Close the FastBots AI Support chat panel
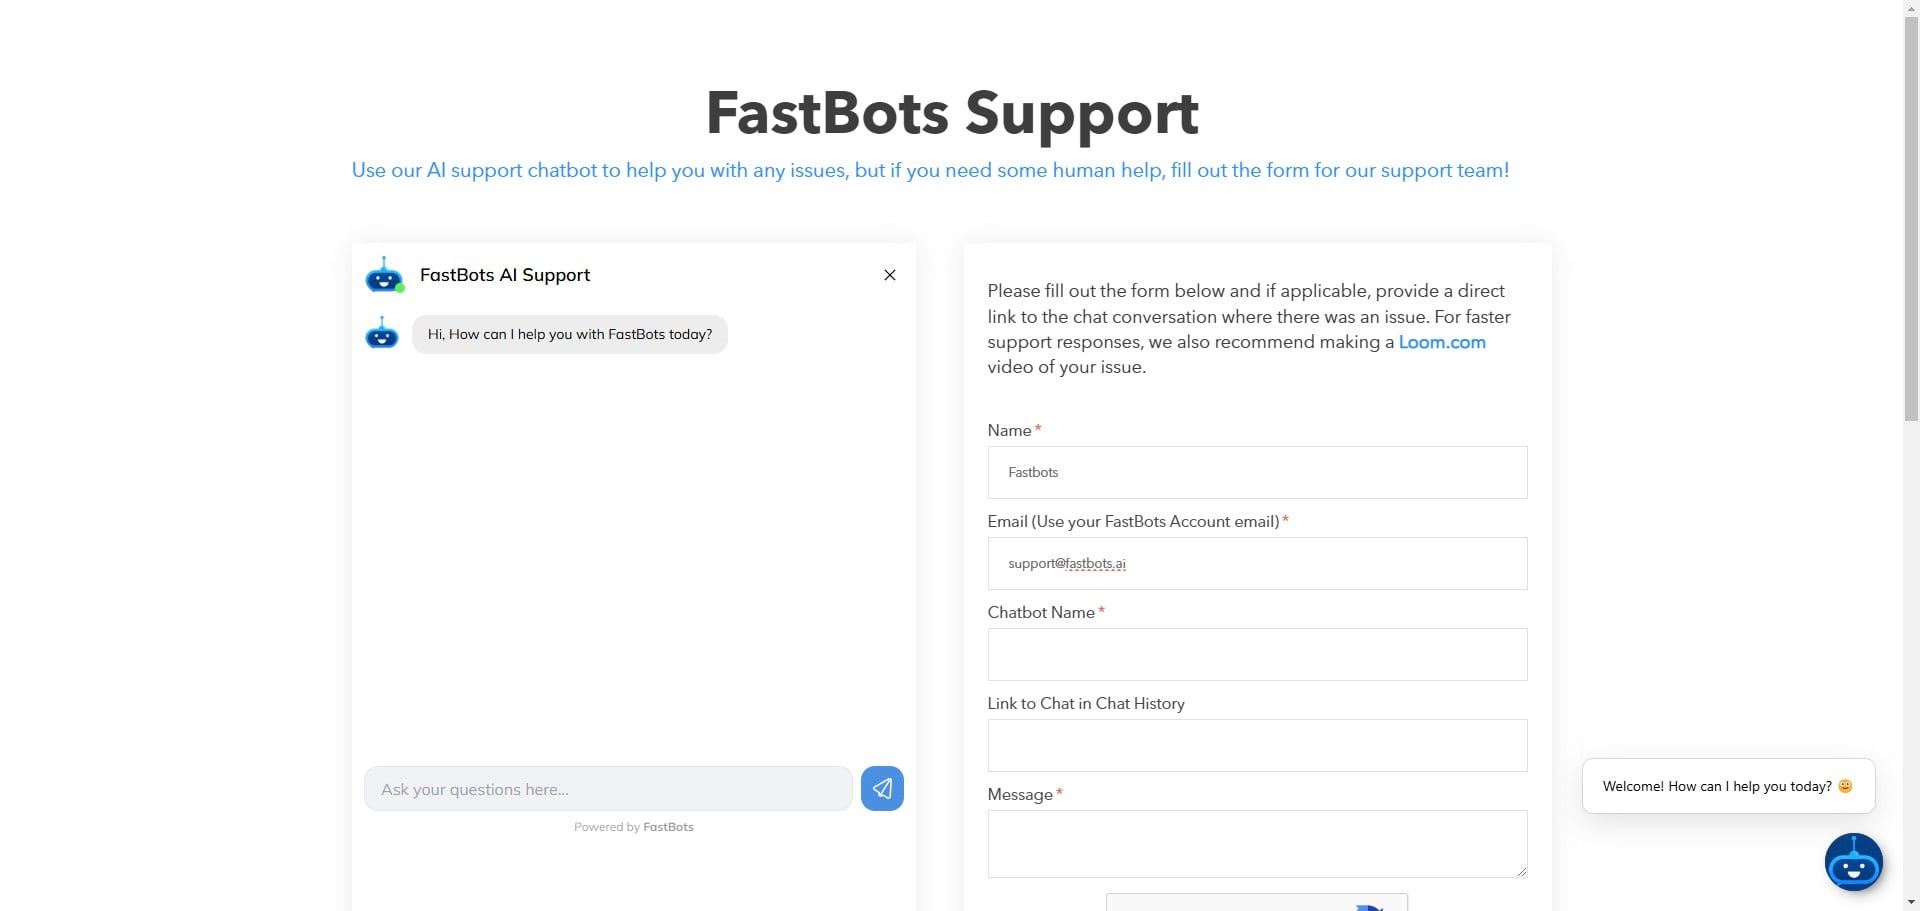1920x911 pixels. coord(890,275)
